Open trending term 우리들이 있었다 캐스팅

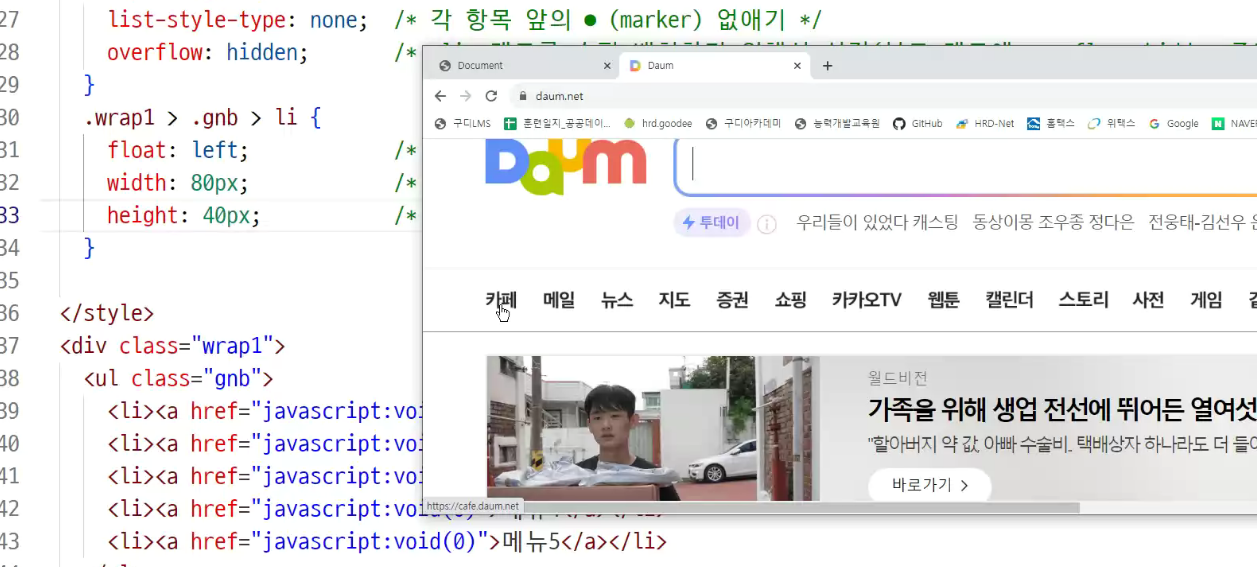point(877,223)
